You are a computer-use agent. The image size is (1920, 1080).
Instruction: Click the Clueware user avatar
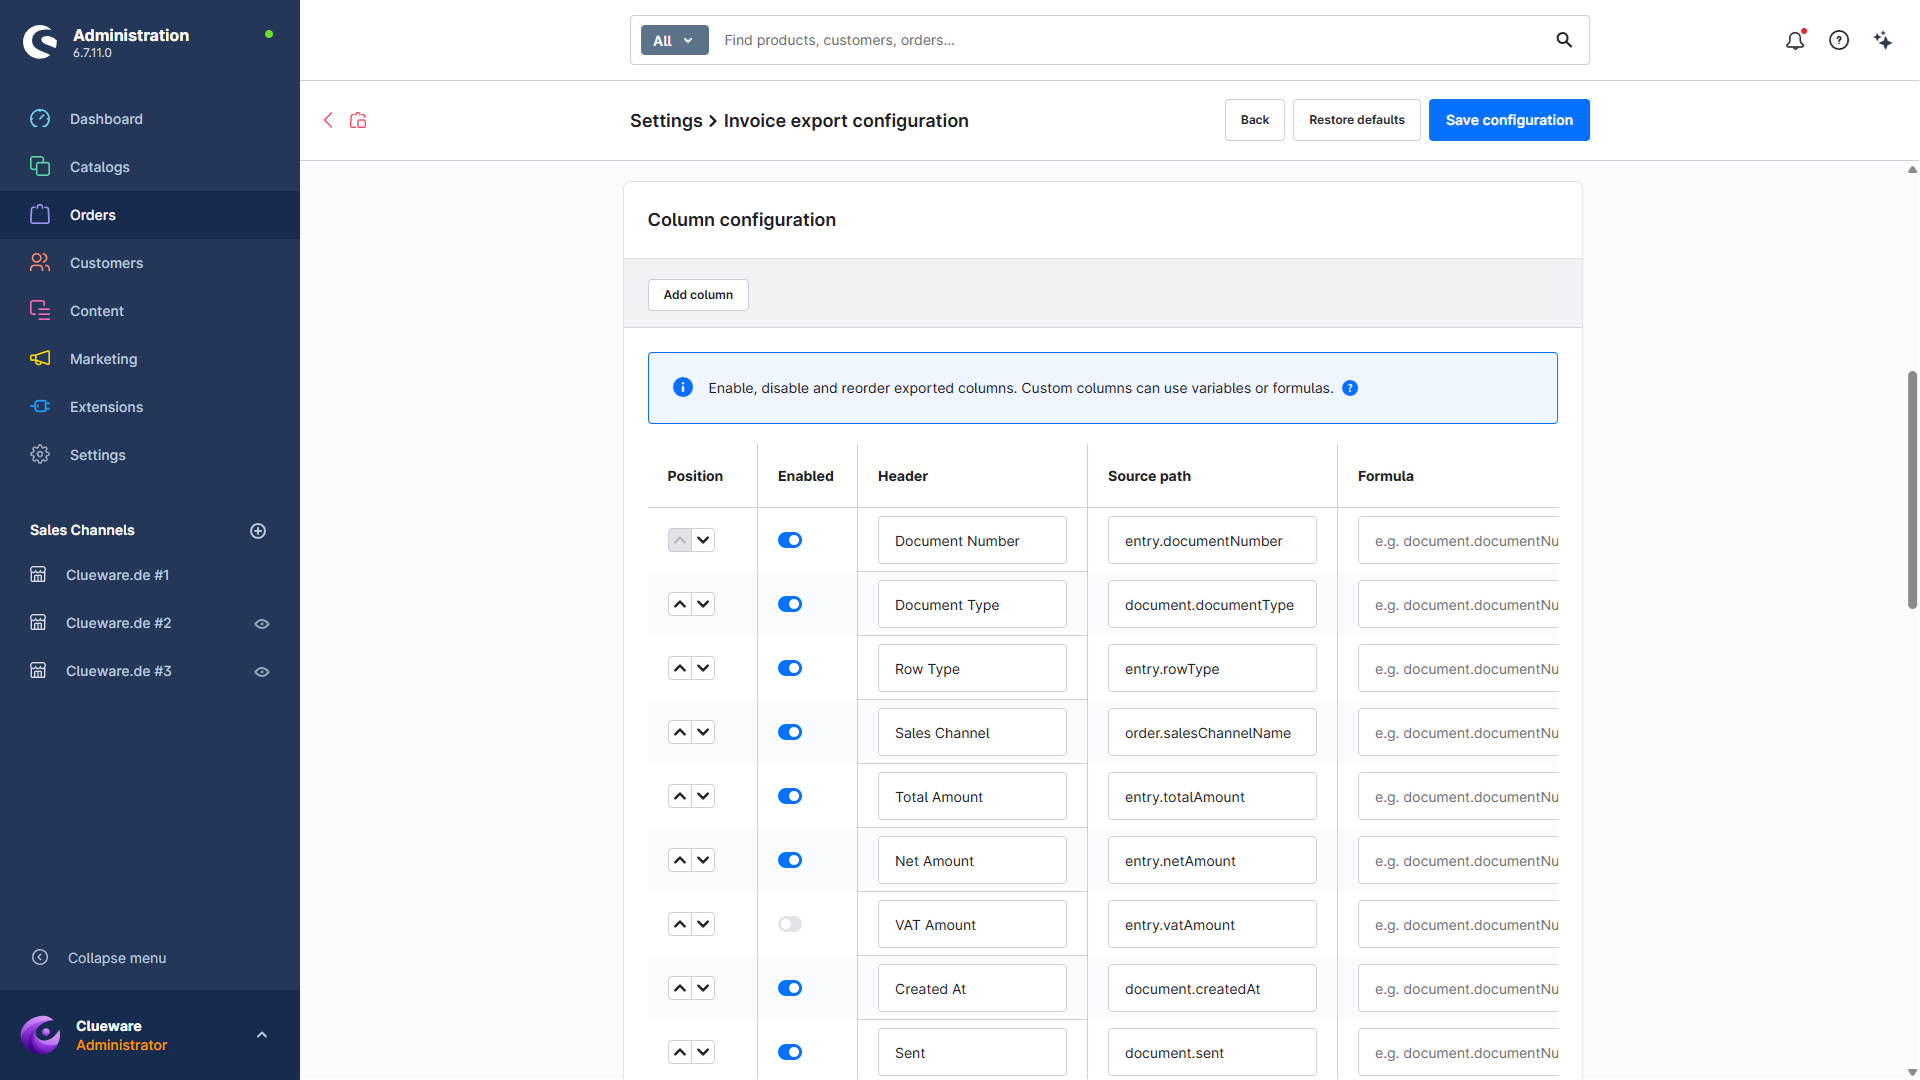tap(41, 1035)
